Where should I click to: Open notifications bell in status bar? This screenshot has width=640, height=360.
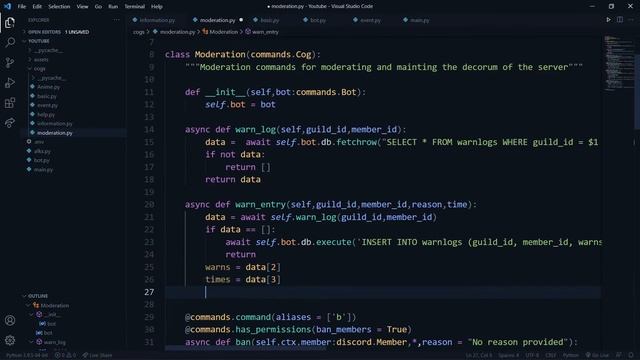point(631,355)
